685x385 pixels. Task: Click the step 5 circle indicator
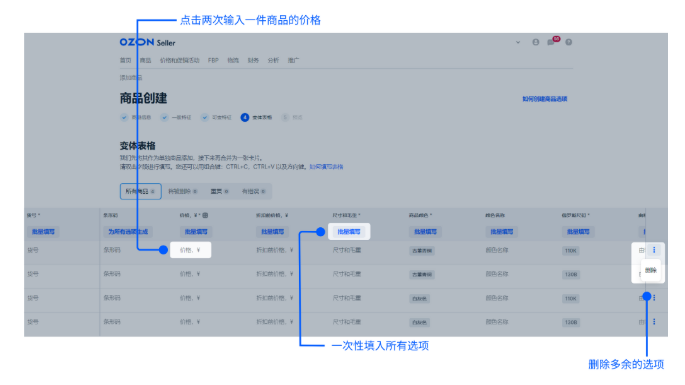point(285,118)
